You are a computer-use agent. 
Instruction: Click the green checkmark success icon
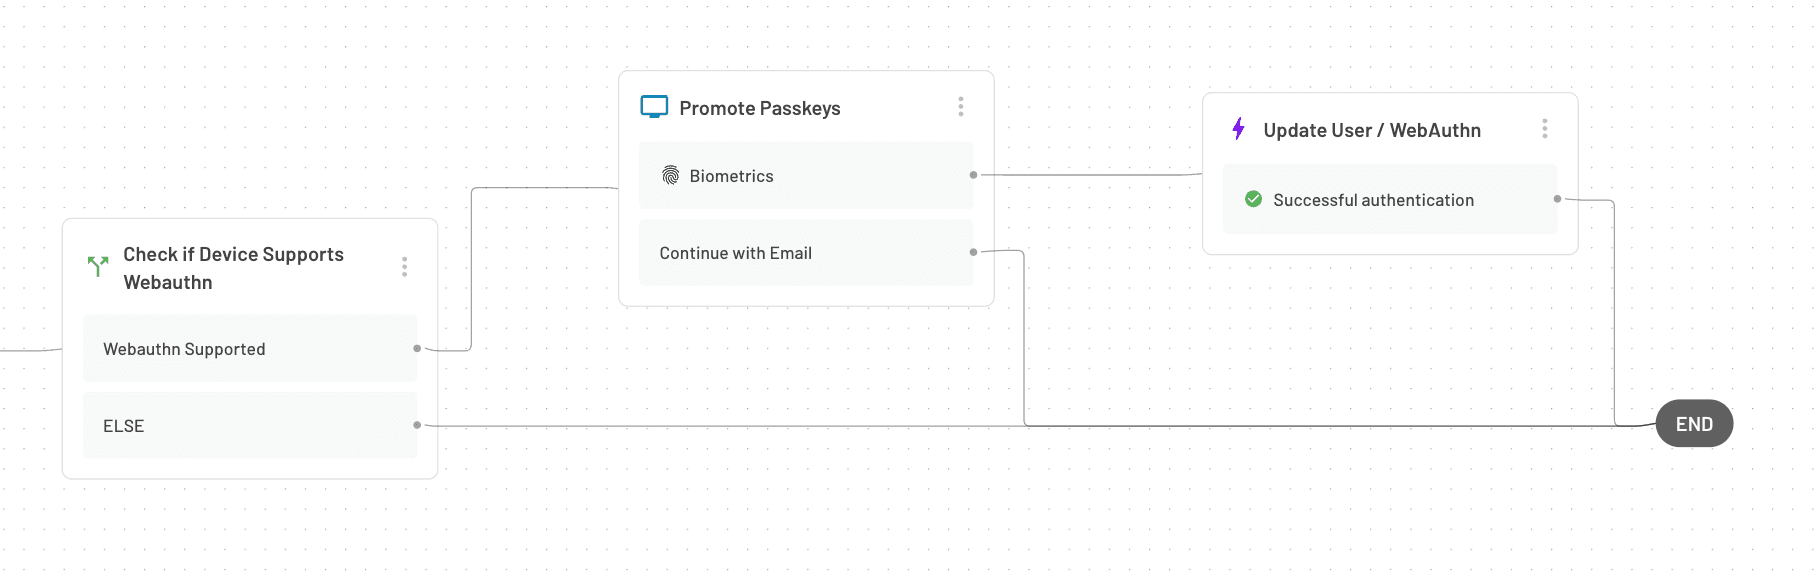pos(1253,200)
